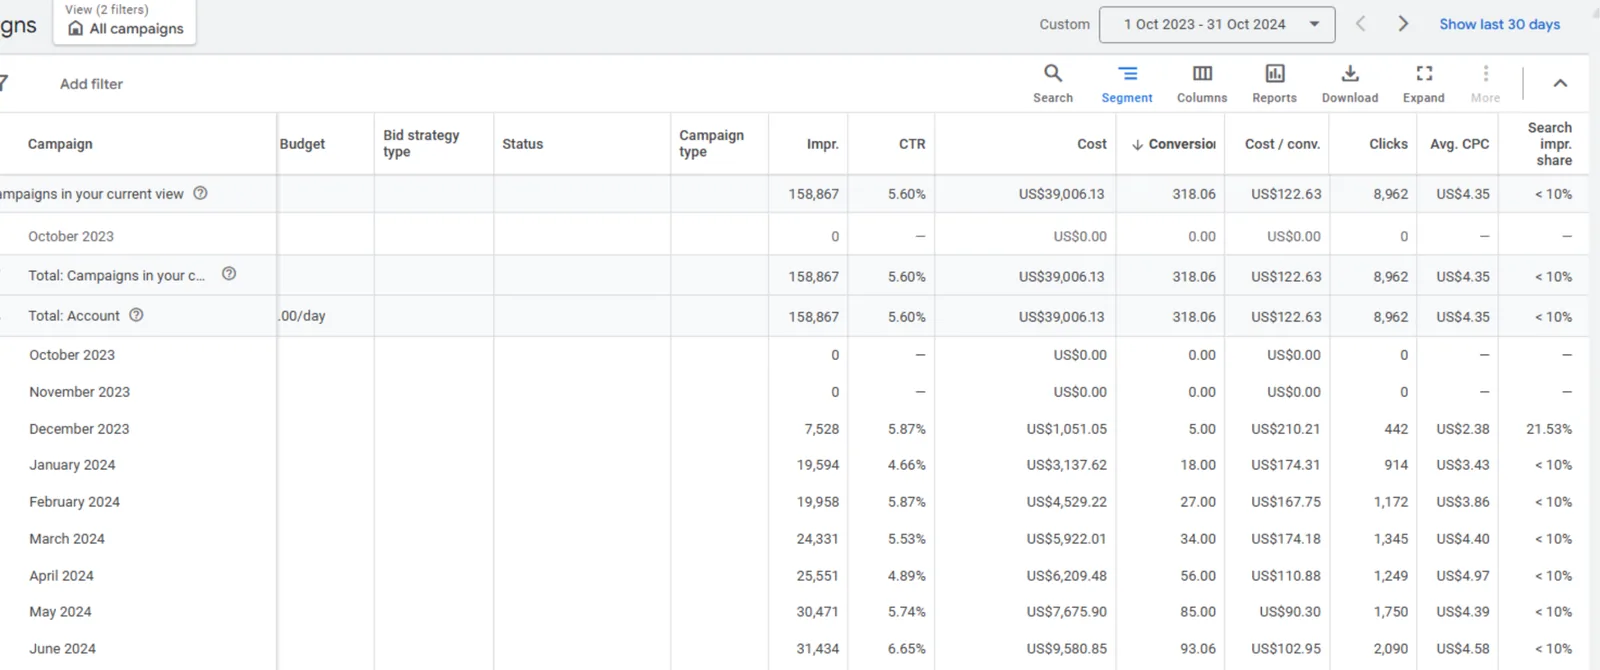Click Add filter
1600x670 pixels.
point(91,84)
